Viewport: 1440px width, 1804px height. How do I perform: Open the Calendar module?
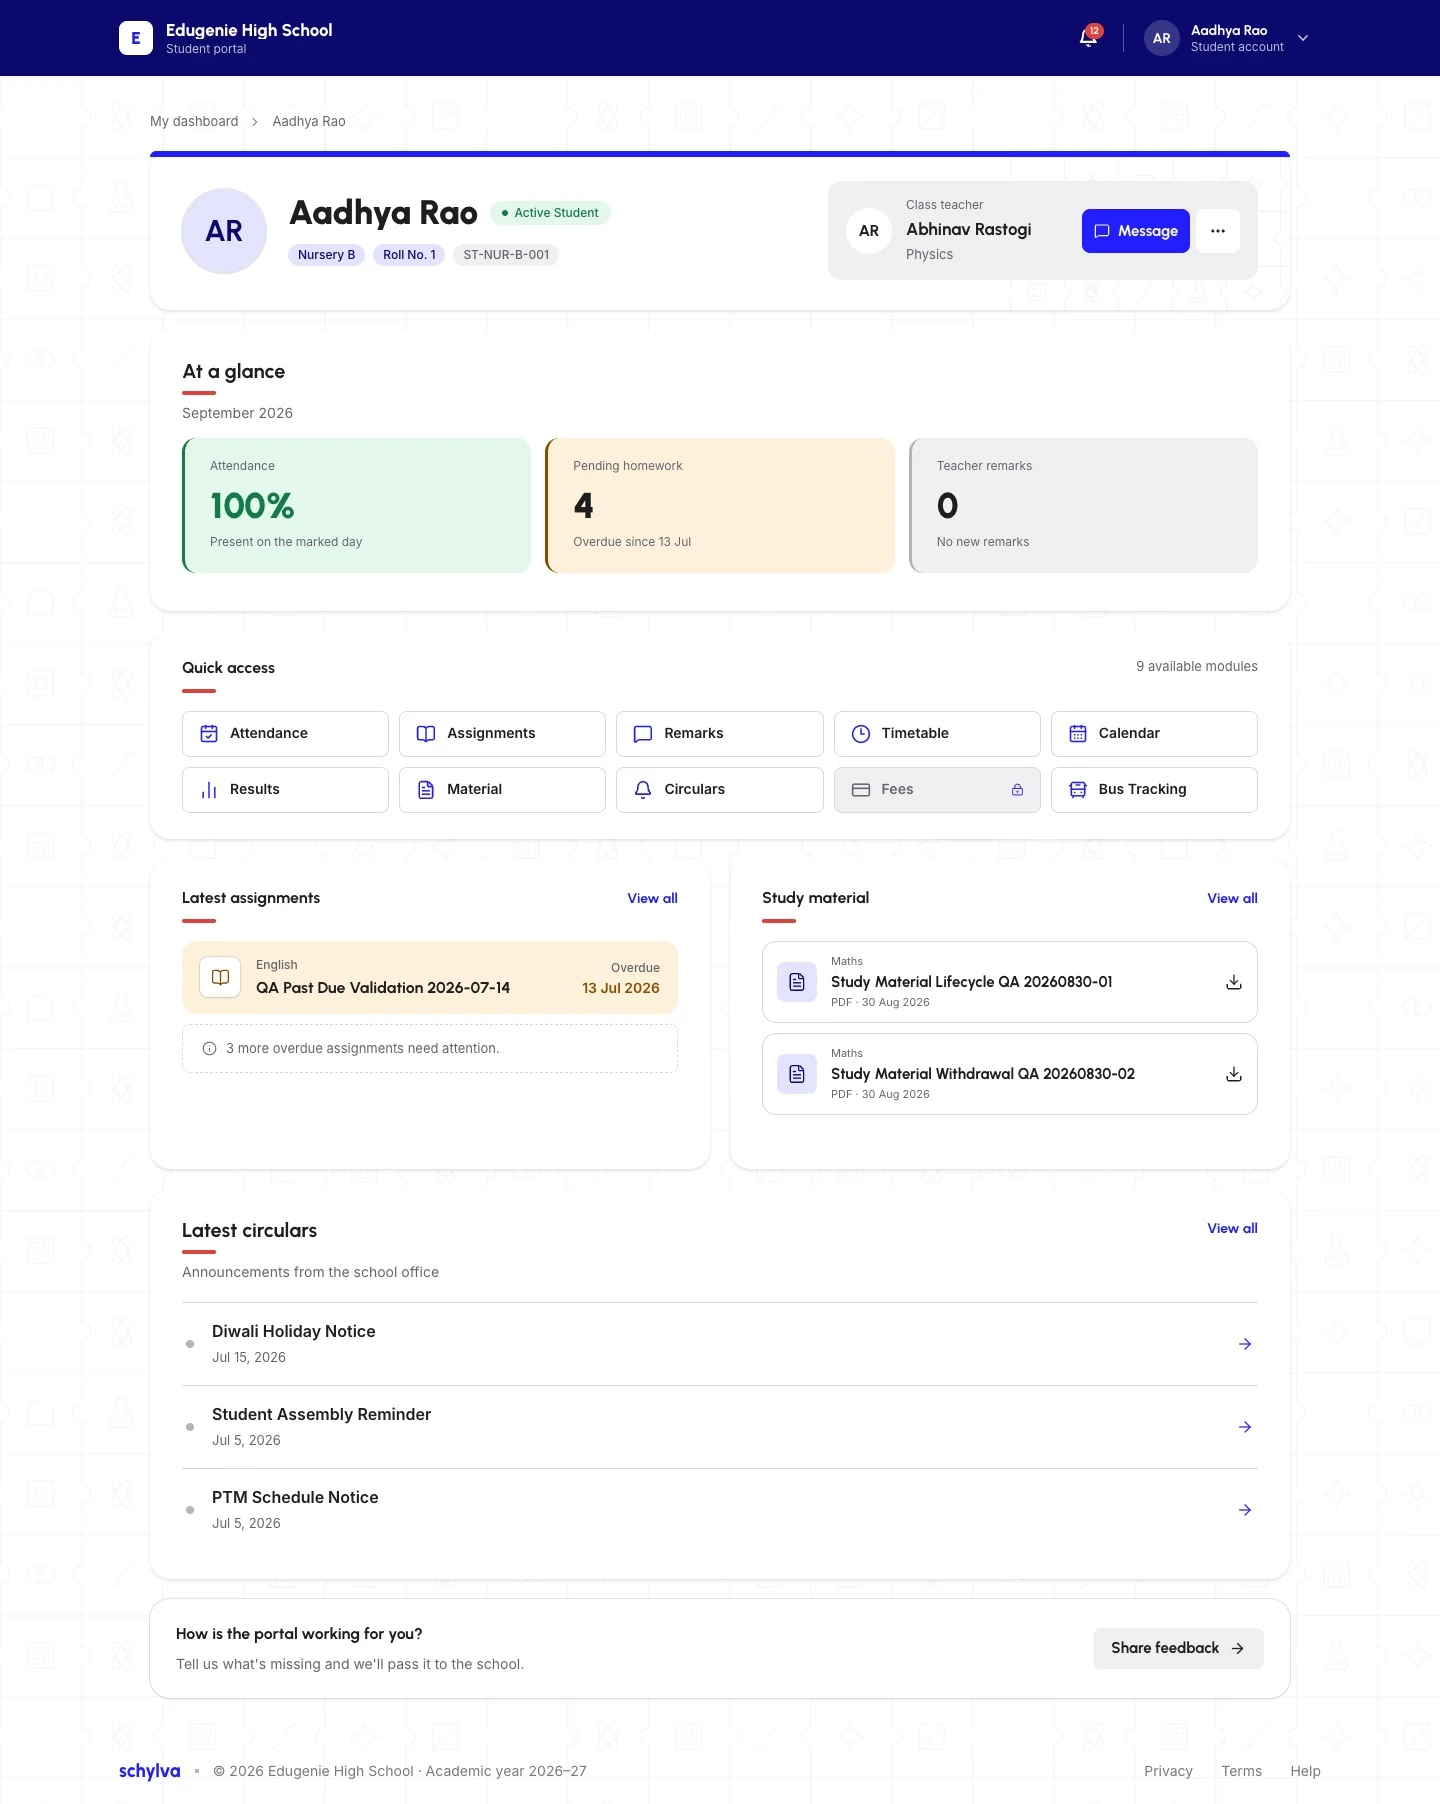[1154, 734]
